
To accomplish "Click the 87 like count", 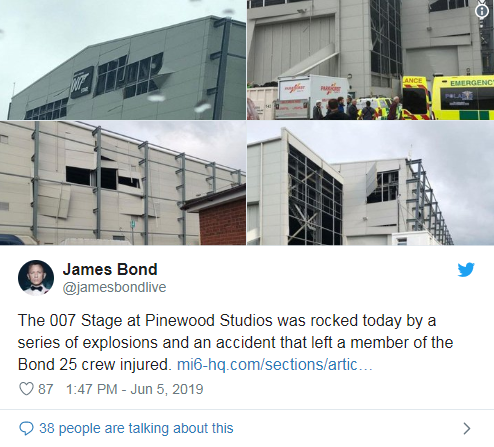I will click(46, 389).
